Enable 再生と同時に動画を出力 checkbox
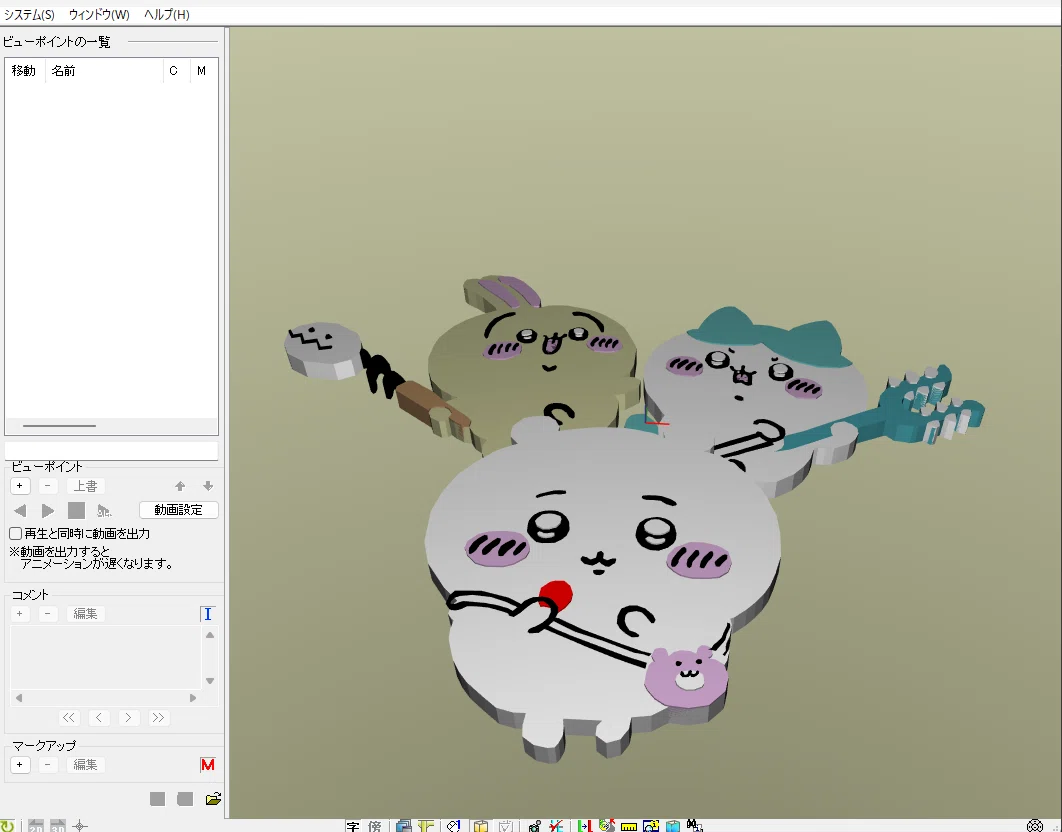The image size is (1062, 832). (x=16, y=533)
